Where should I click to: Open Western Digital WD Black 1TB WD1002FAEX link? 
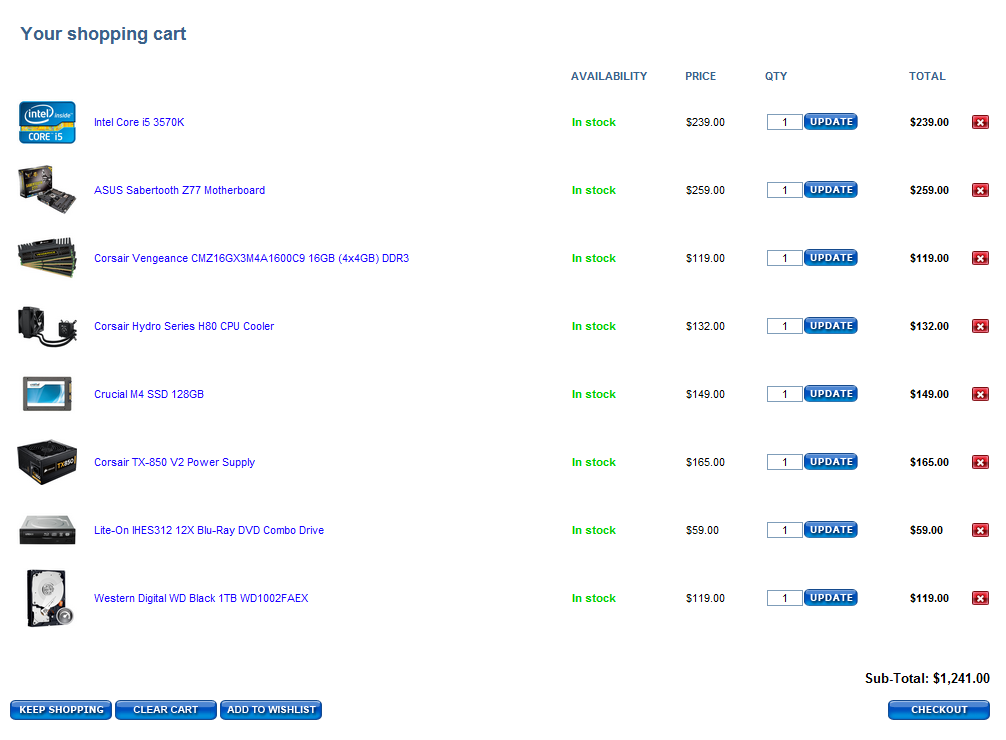point(201,598)
